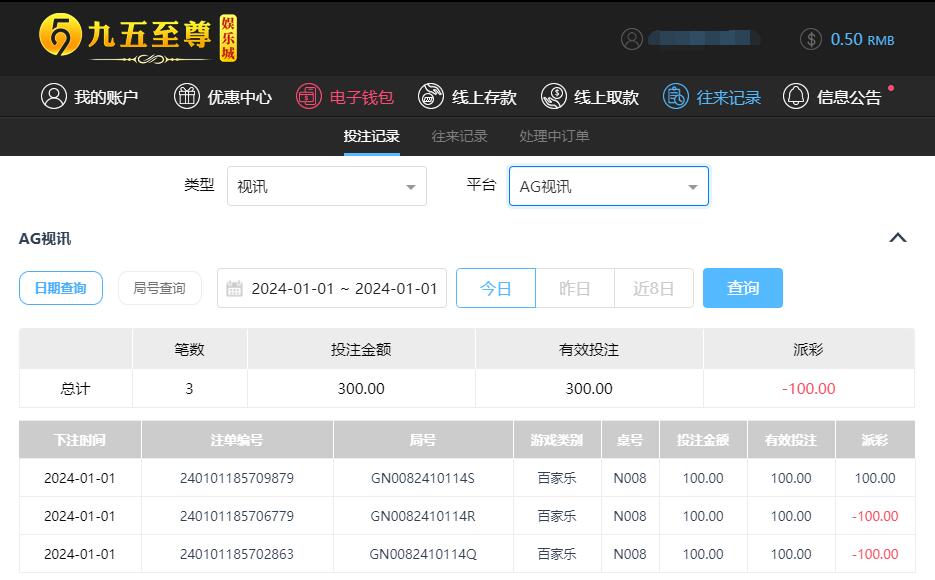The width and height of the screenshot is (935, 580).
Task: Open the 处理中订单 tab
Action: pos(554,136)
